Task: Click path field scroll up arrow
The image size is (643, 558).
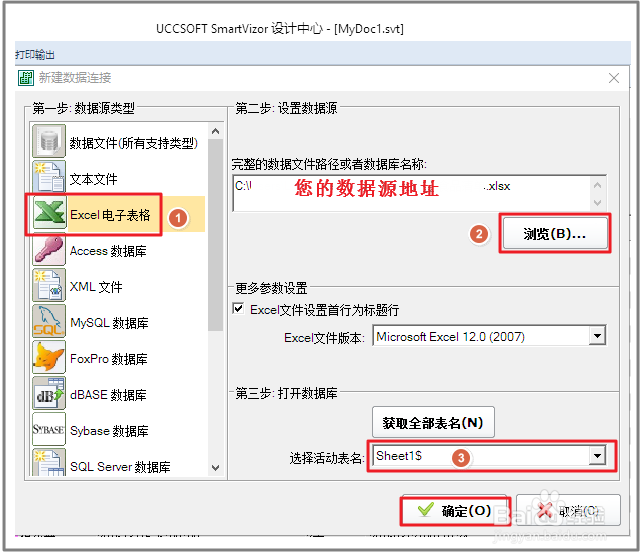Action: [x=597, y=185]
